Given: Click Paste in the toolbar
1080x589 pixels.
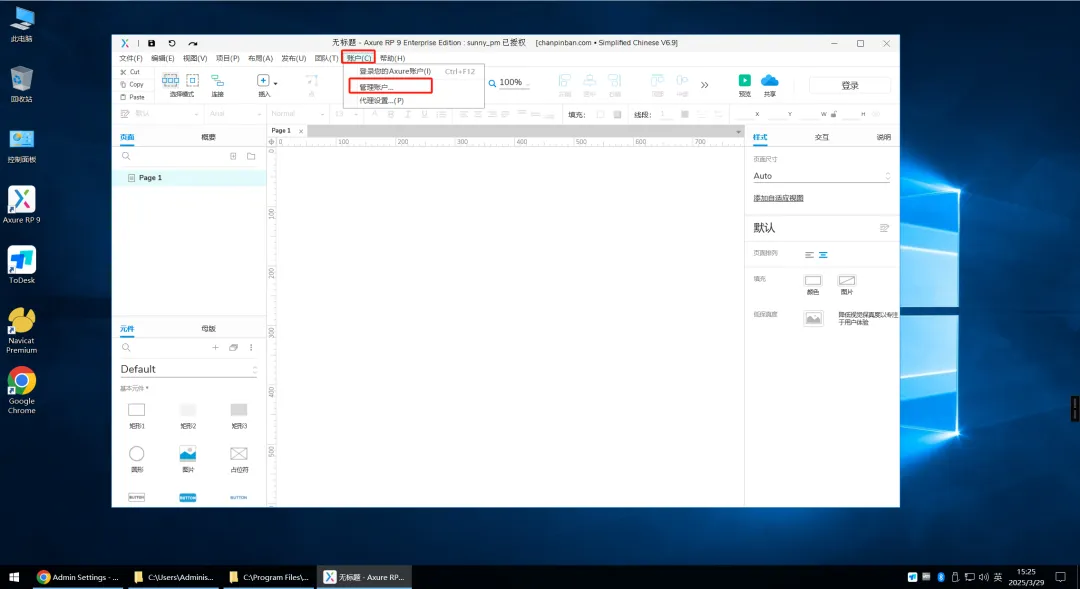Looking at the screenshot, I should [x=132, y=97].
